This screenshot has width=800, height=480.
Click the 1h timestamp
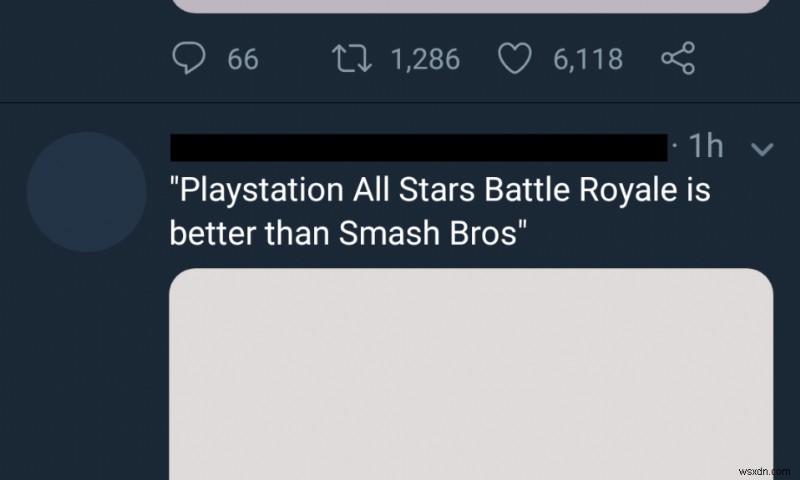pyautogui.click(x=706, y=147)
